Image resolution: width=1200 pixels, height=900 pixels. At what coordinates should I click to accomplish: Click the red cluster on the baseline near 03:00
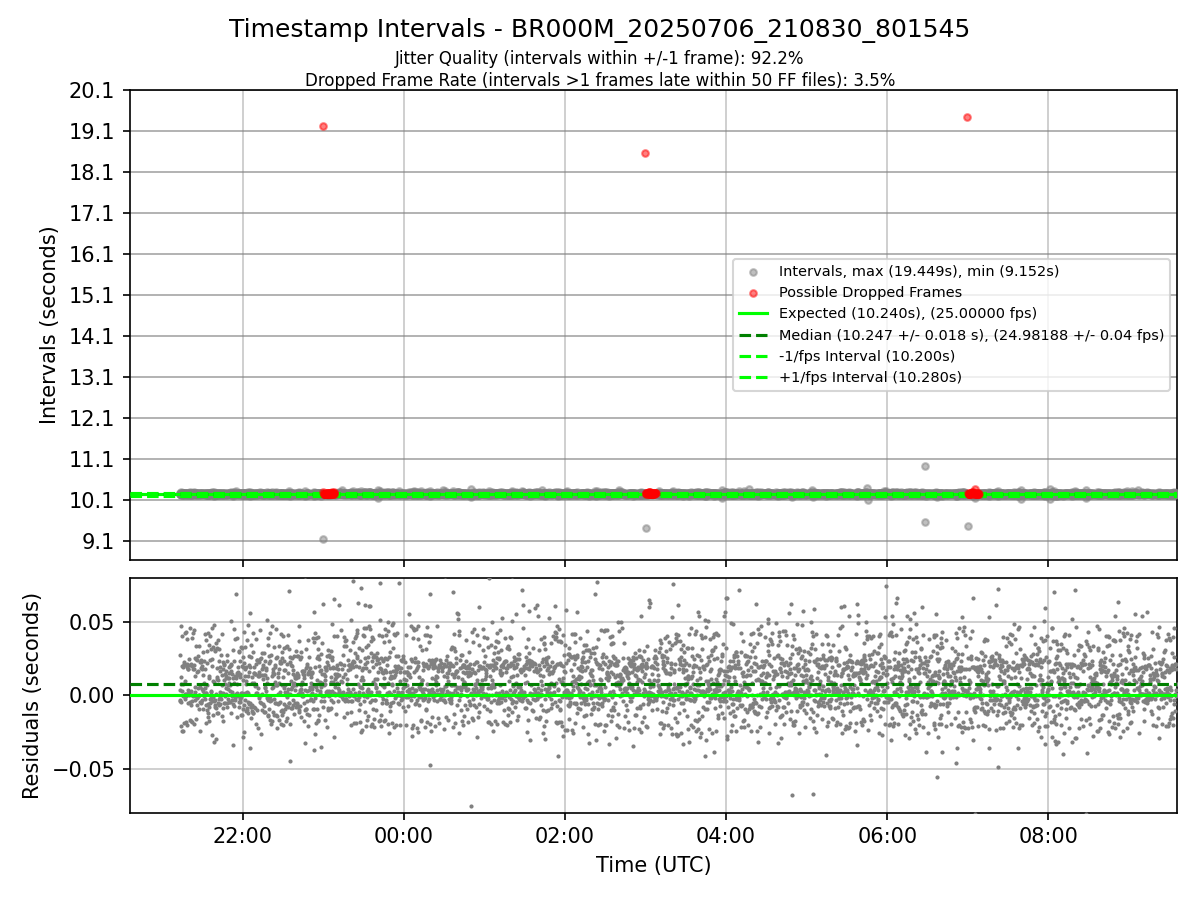[650, 493]
